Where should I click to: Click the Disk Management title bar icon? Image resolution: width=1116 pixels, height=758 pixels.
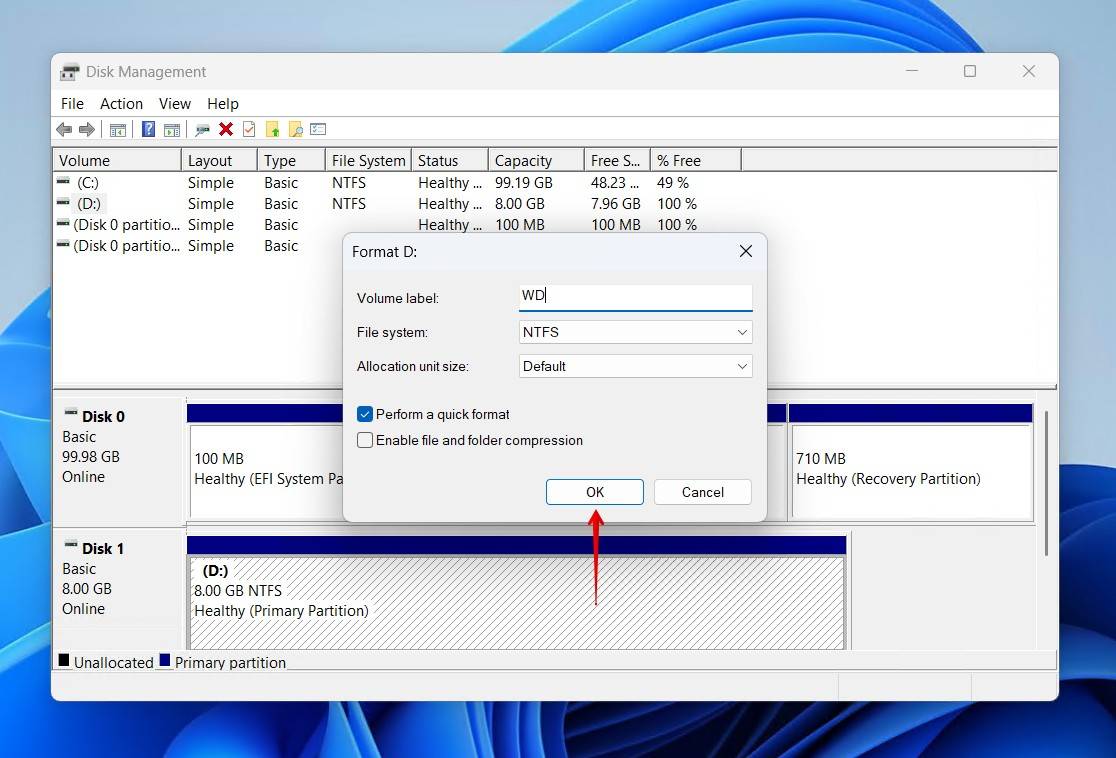click(69, 71)
